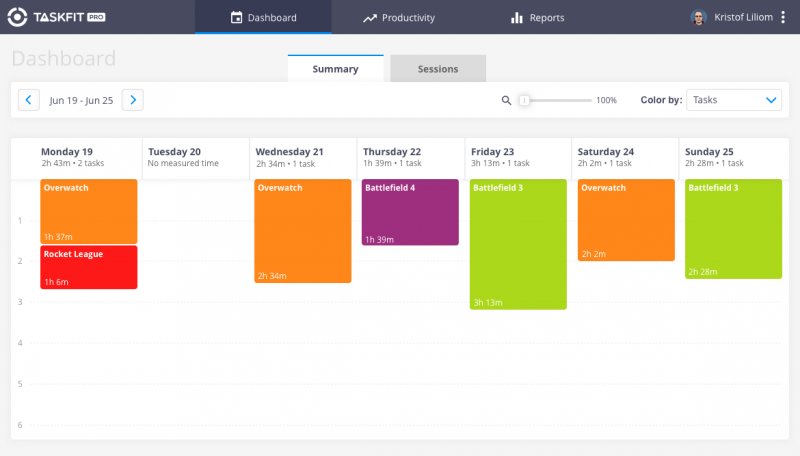Click the "3h 13m • 1 task" summary
800x456 pixels.
click(500, 163)
